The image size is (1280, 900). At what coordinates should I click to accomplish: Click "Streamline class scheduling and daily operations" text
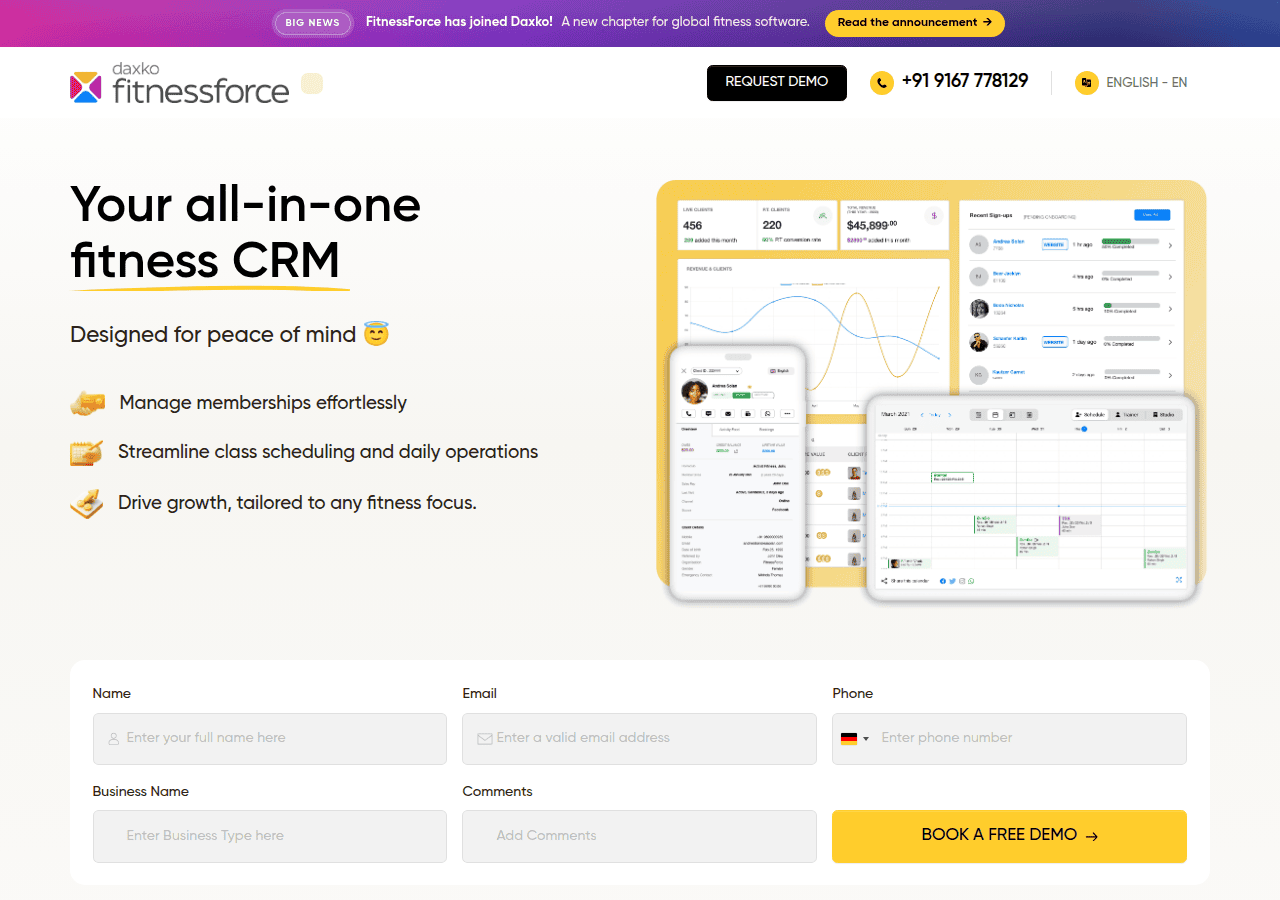[328, 452]
